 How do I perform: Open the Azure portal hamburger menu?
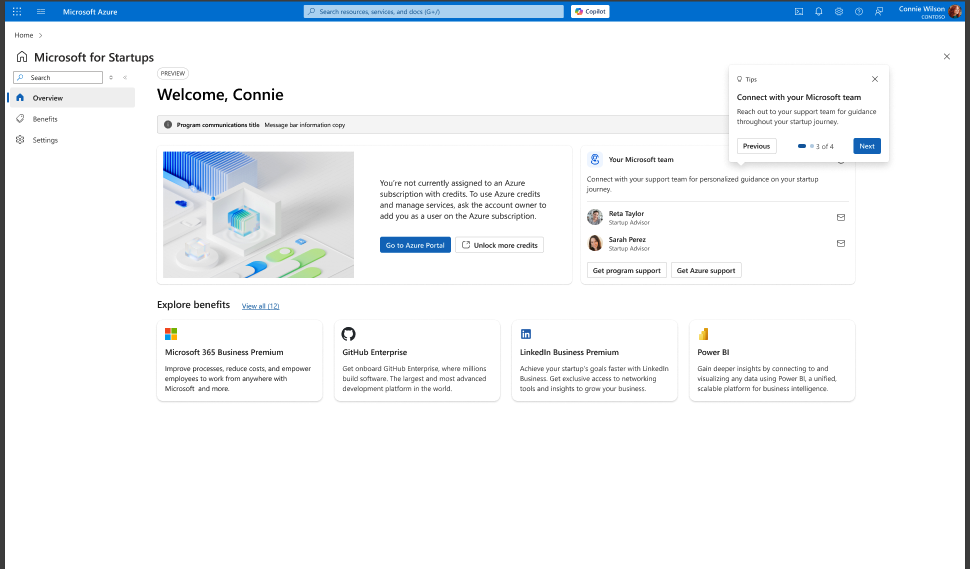[x=41, y=11]
